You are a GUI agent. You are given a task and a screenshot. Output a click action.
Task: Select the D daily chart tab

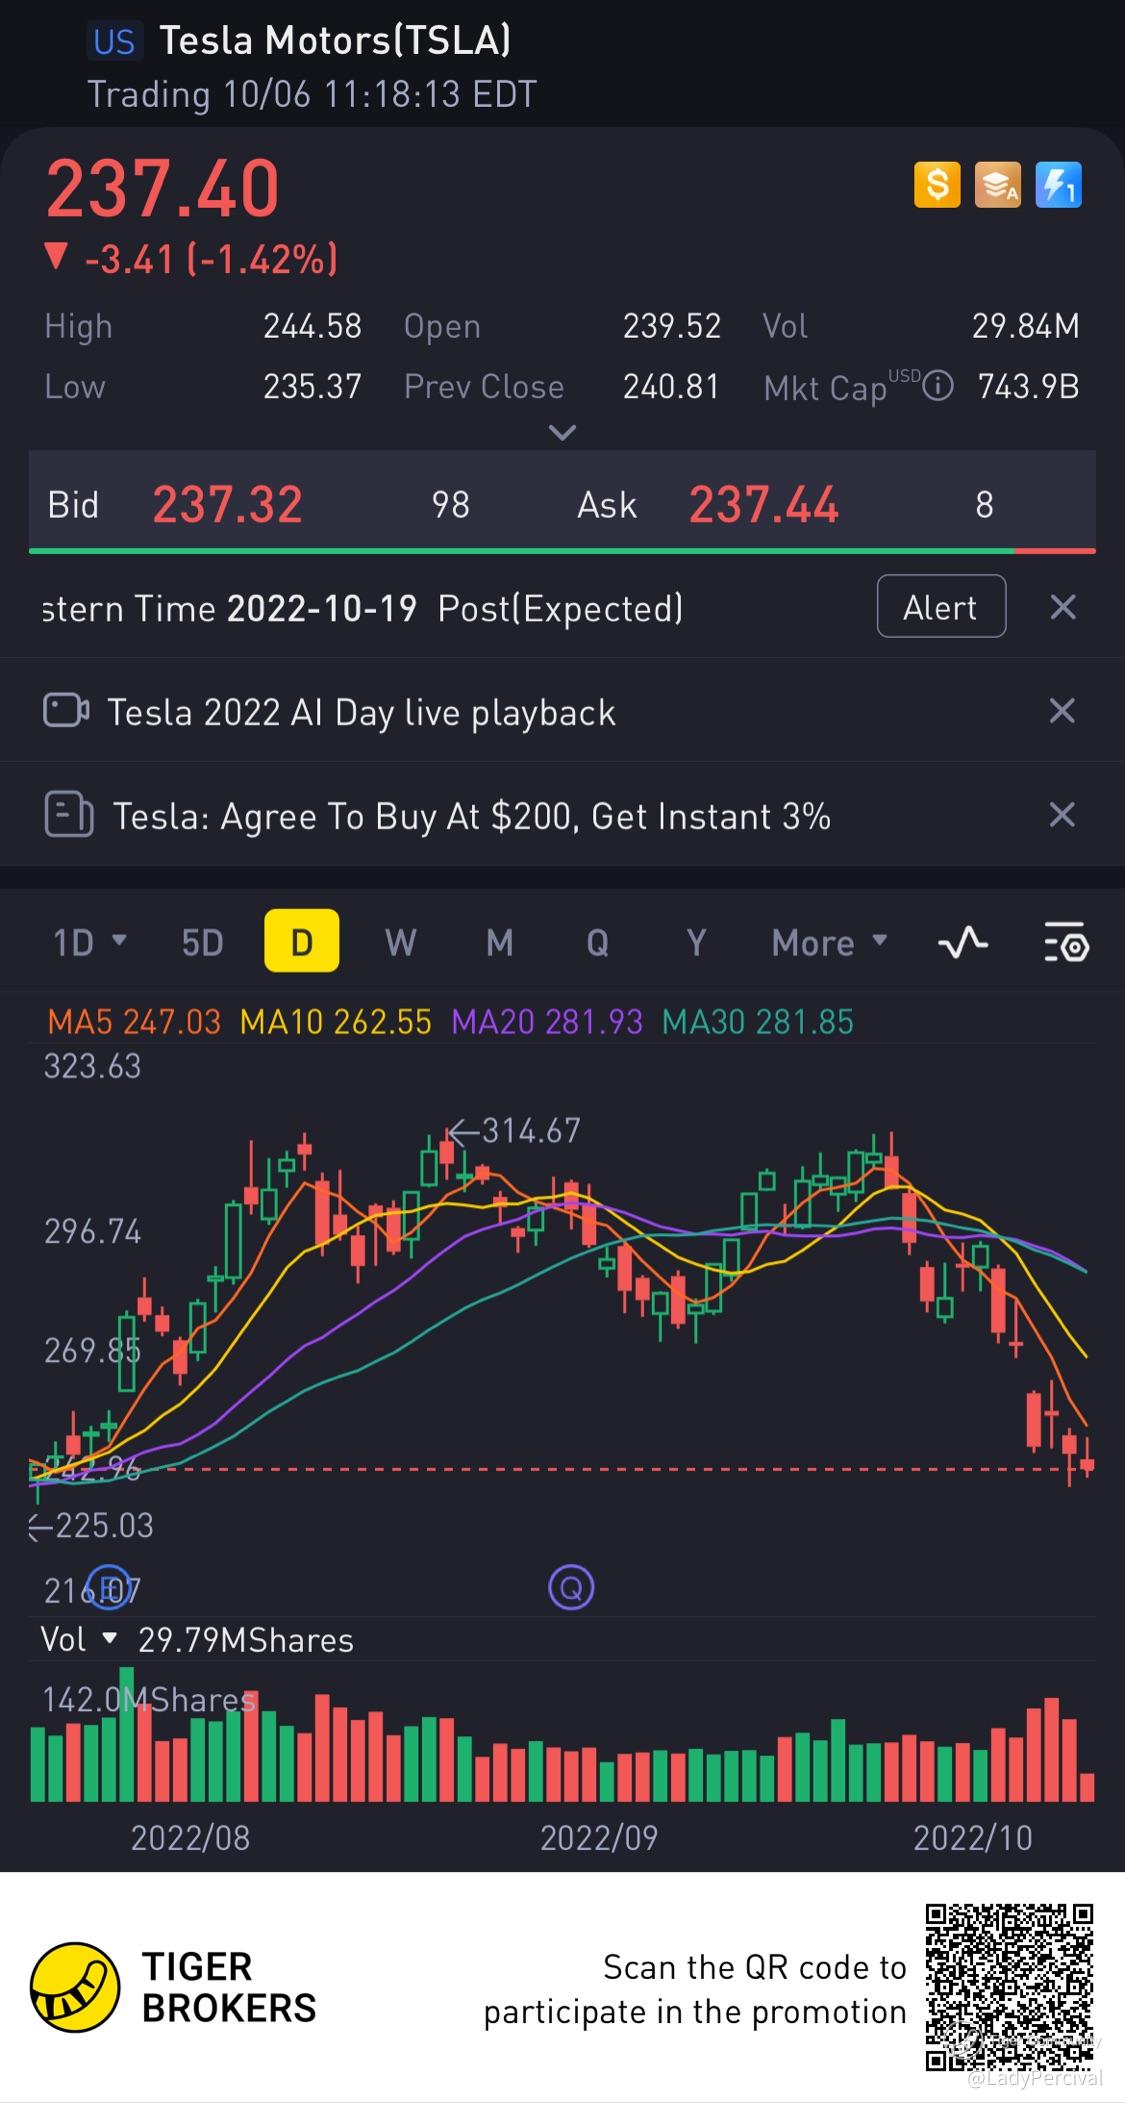tap(301, 941)
